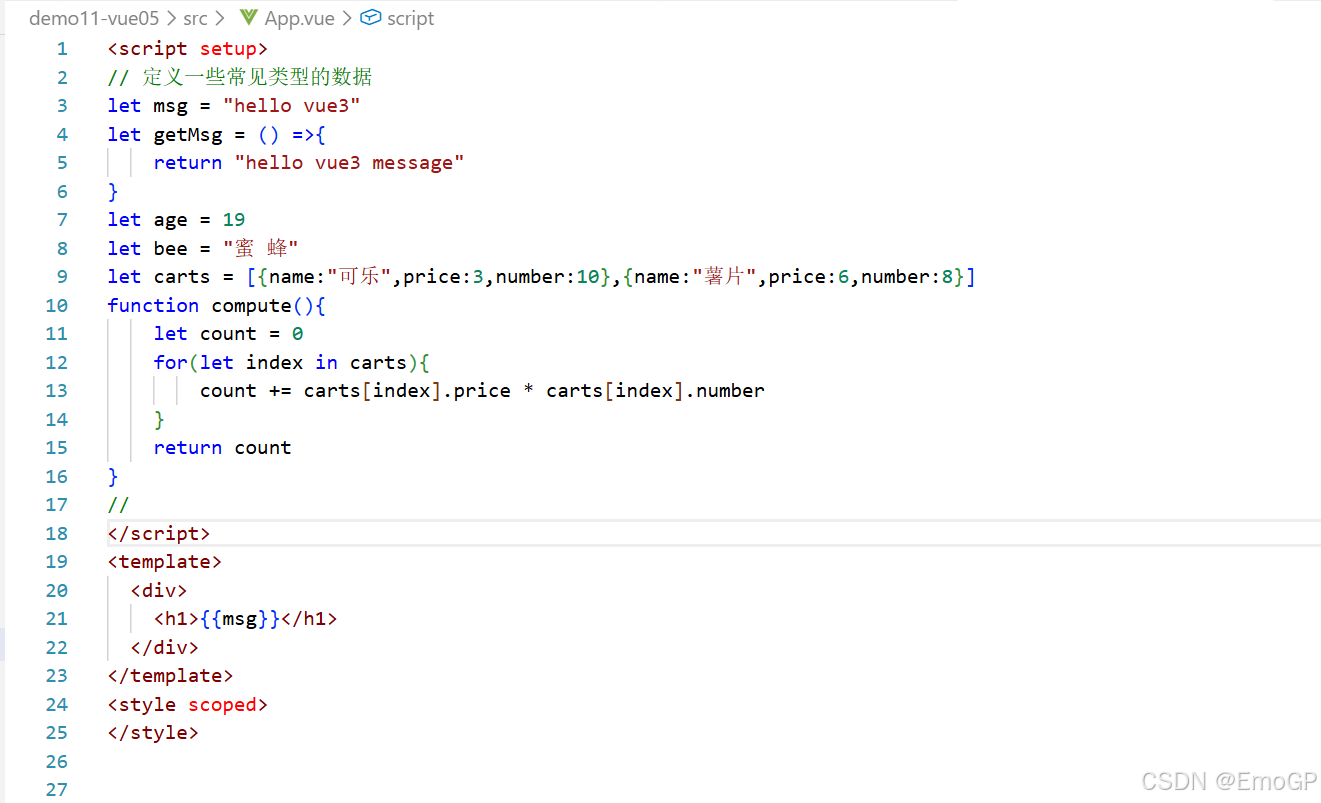The image size is (1321, 803).
Task: Open the src breadcrumb segment
Action: (x=196, y=18)
